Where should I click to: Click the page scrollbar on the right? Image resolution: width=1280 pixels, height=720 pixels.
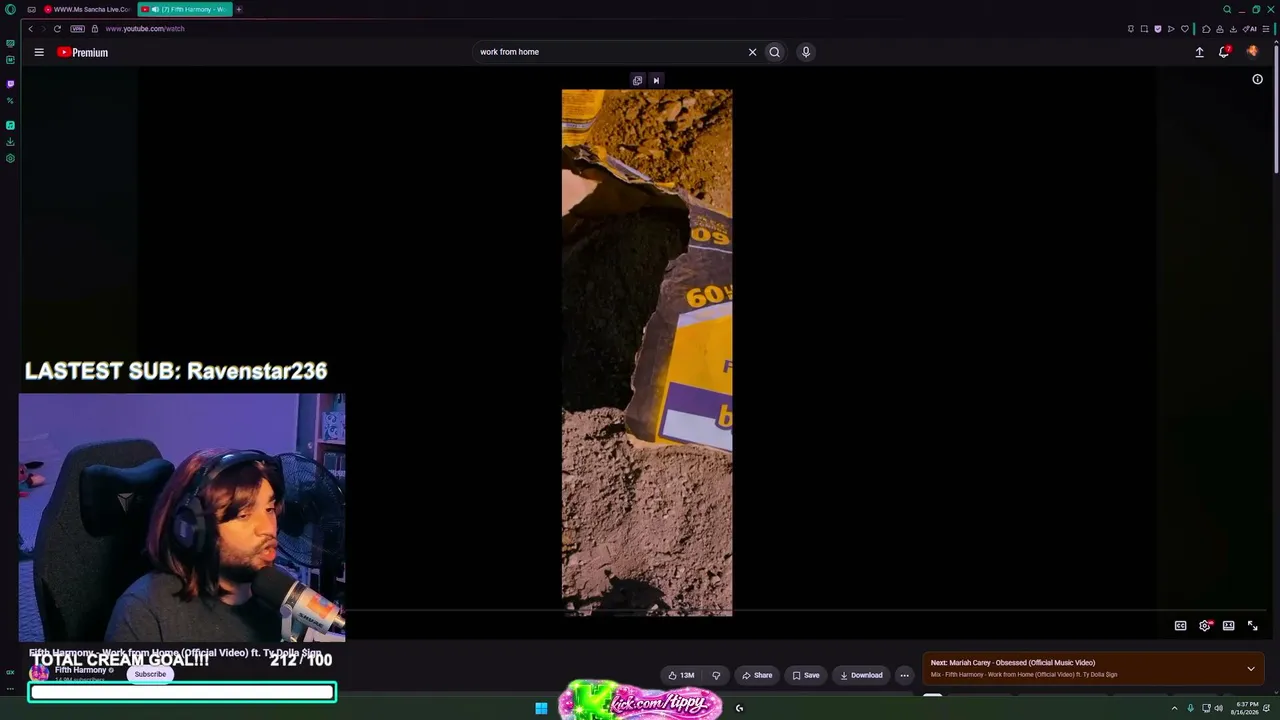coord(1276,110)
